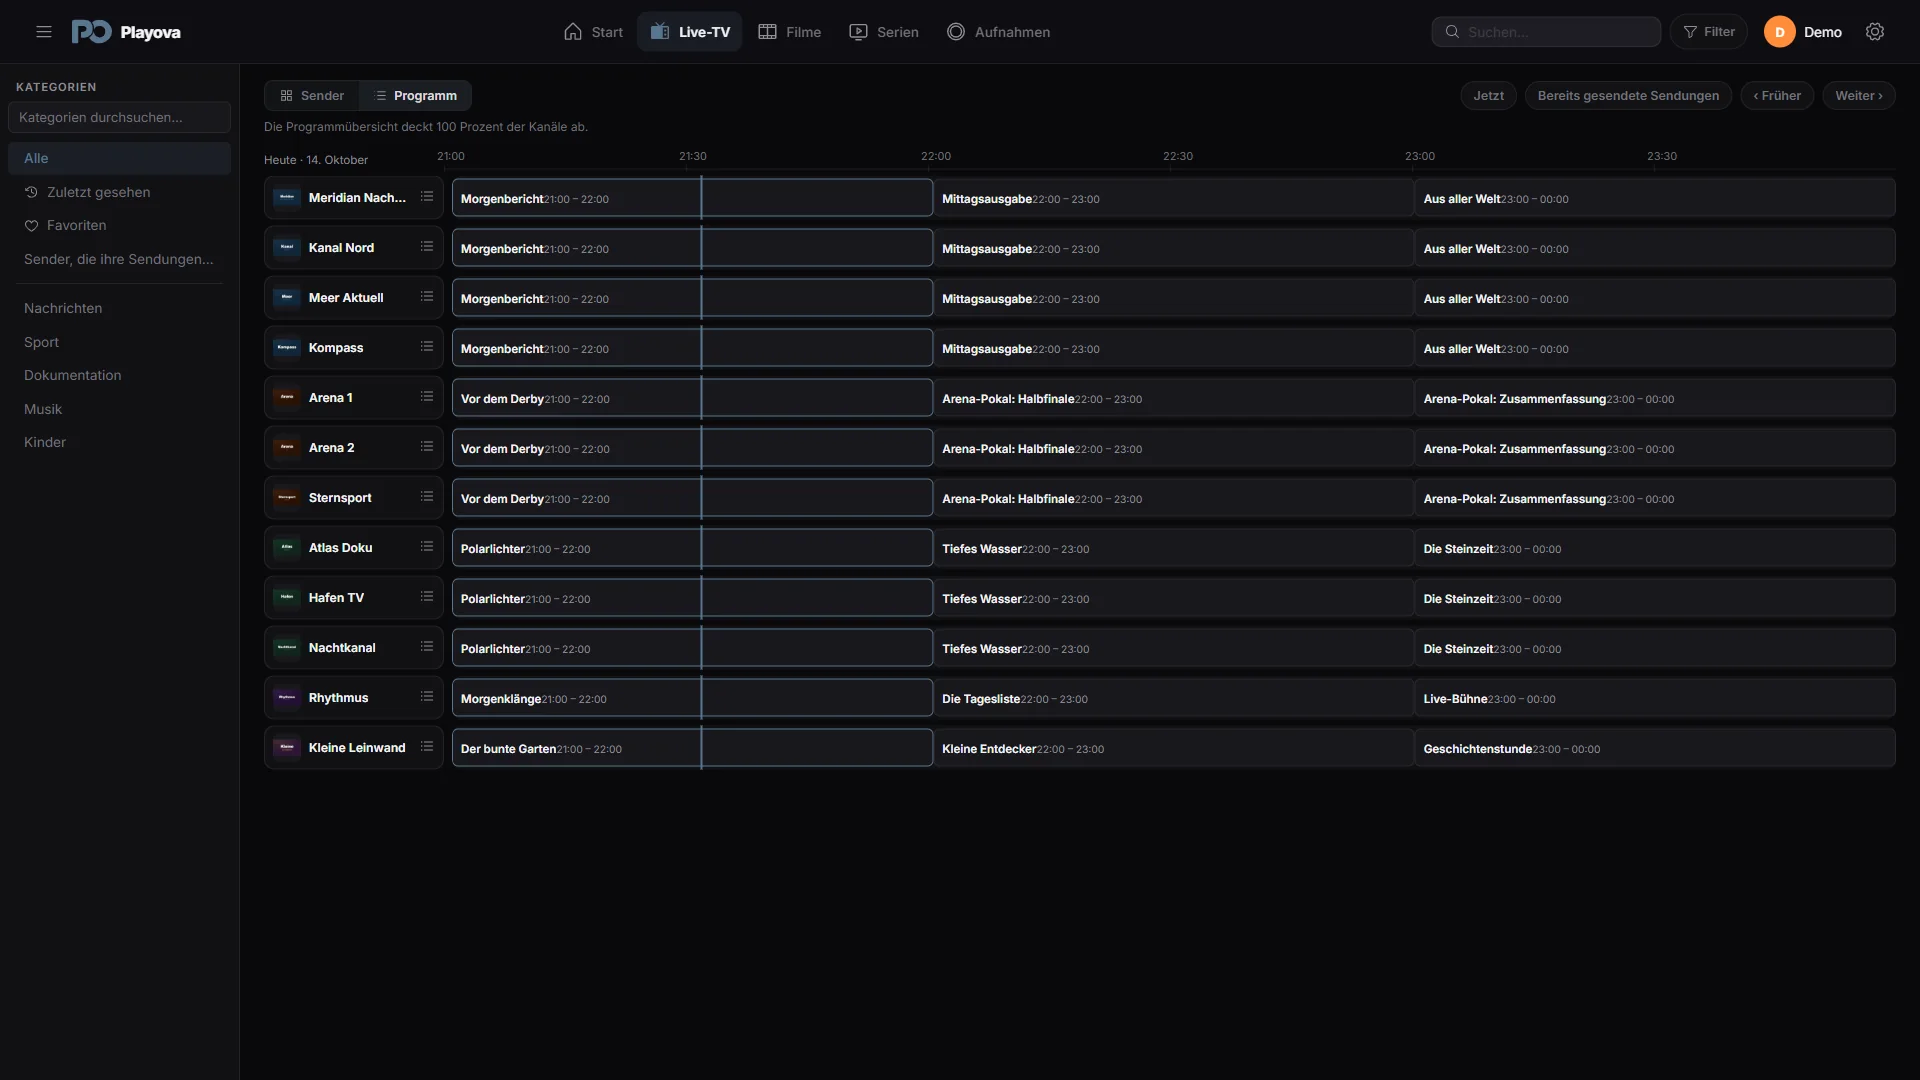Select the Sport category
The image size is (1920, 1080).
point(119,342)
